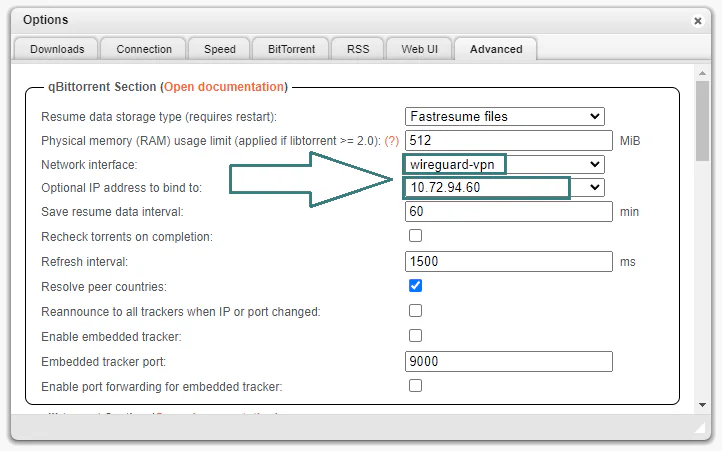Click the 'Enable embedded tracker:' label
722x451 pixels.
pos(111,337)
